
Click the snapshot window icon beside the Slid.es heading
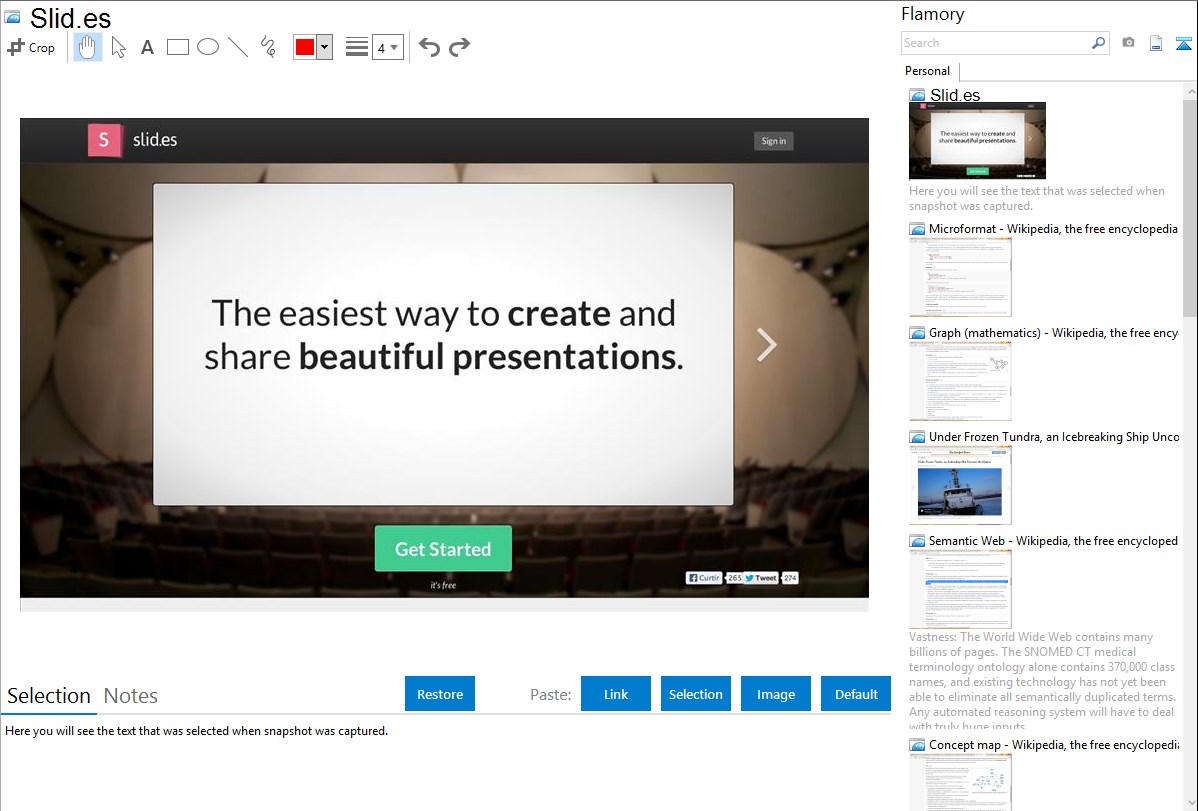click(x=12, y=16)
